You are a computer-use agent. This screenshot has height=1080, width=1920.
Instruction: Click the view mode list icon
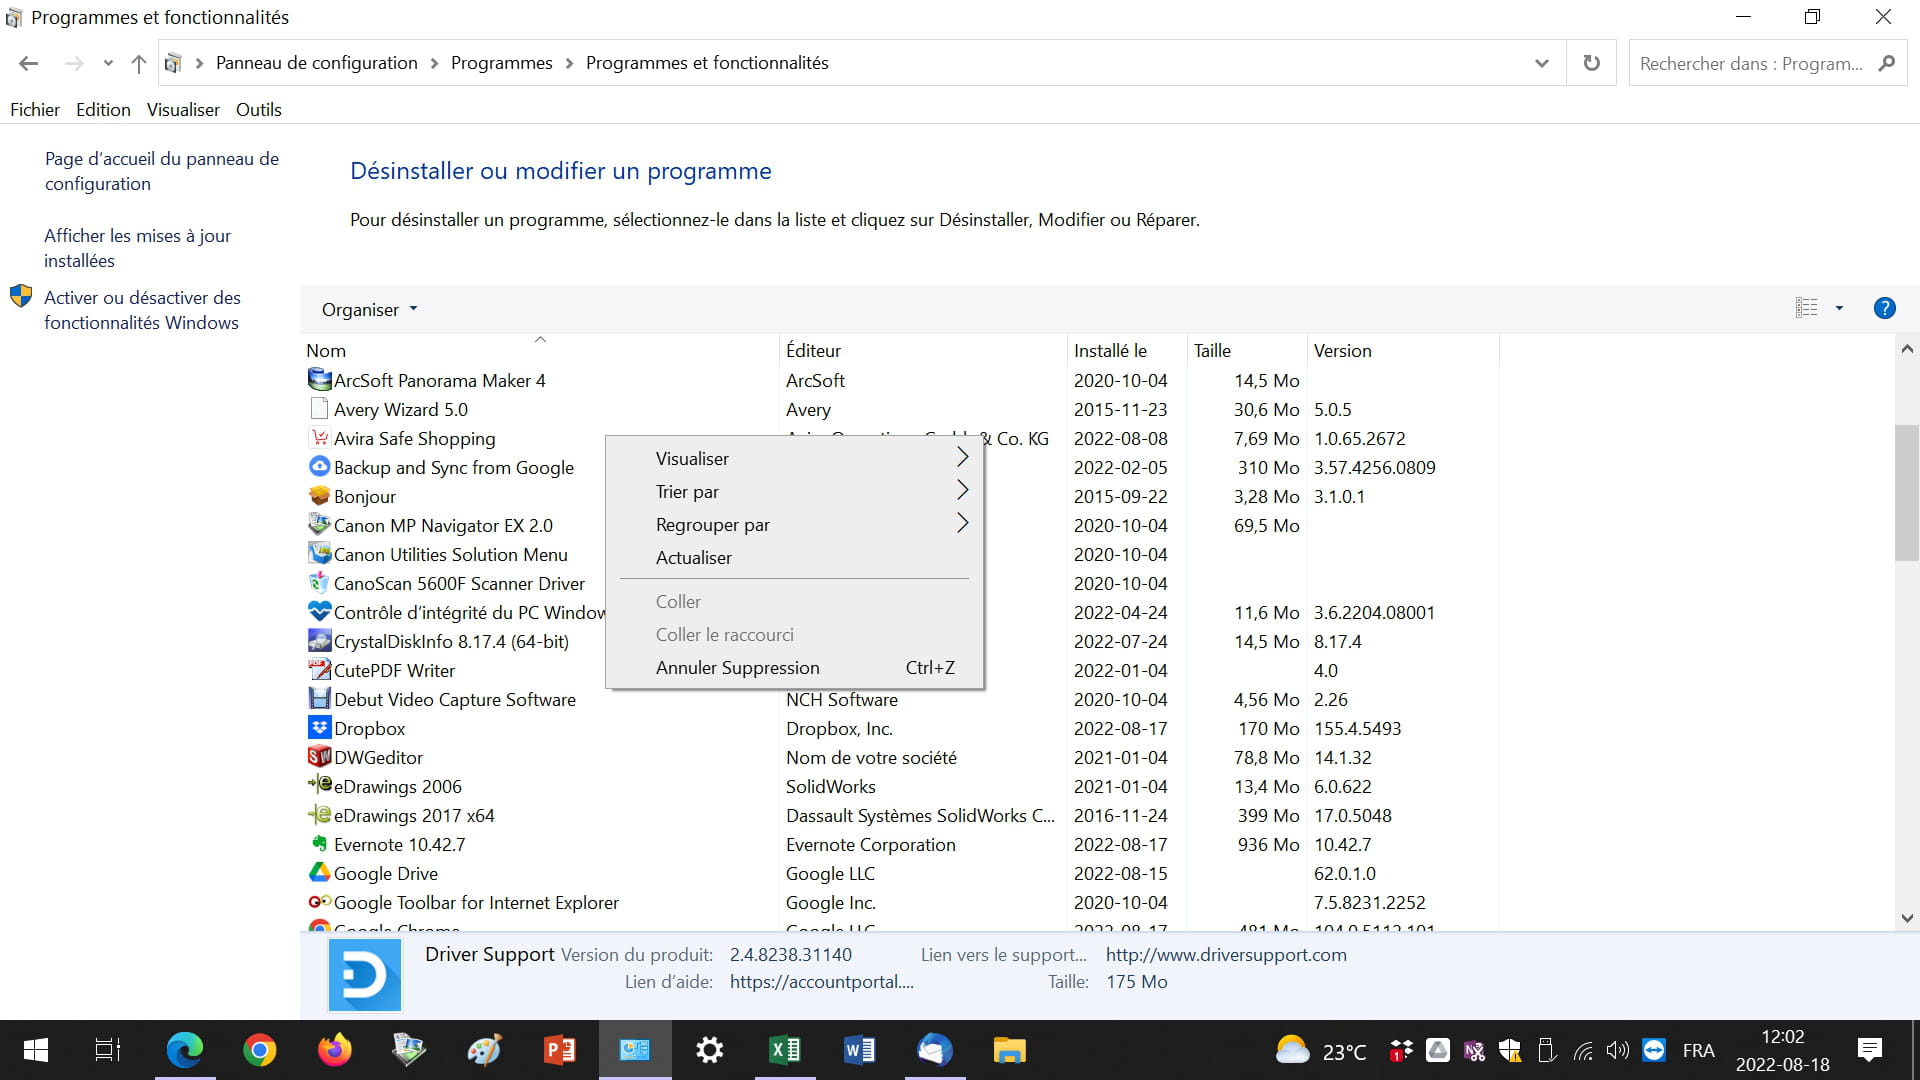coord(1806,308)
